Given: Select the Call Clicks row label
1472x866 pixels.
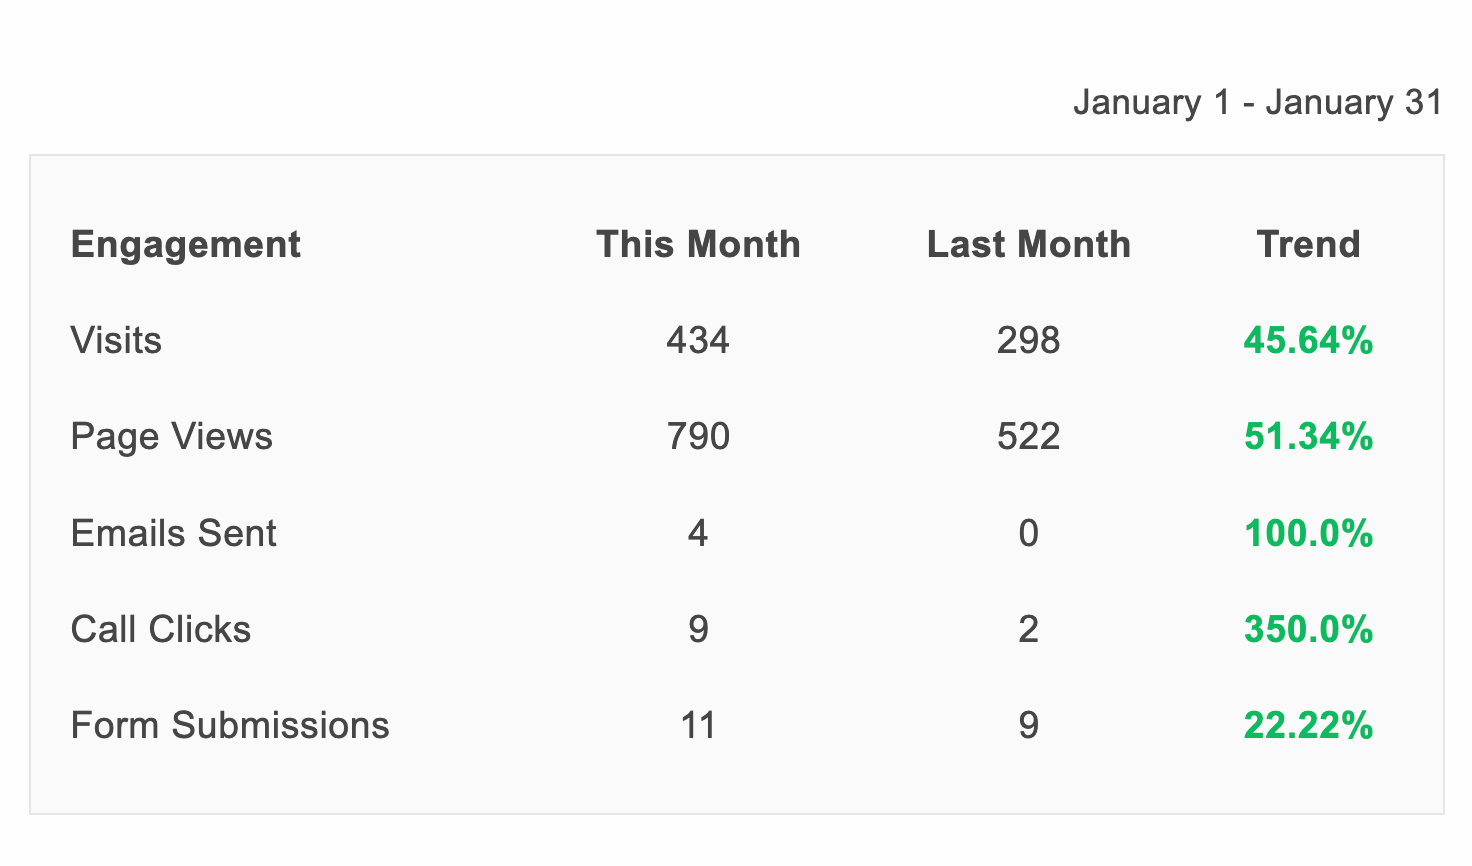Looking at the screenshot, I should point(161,629).
